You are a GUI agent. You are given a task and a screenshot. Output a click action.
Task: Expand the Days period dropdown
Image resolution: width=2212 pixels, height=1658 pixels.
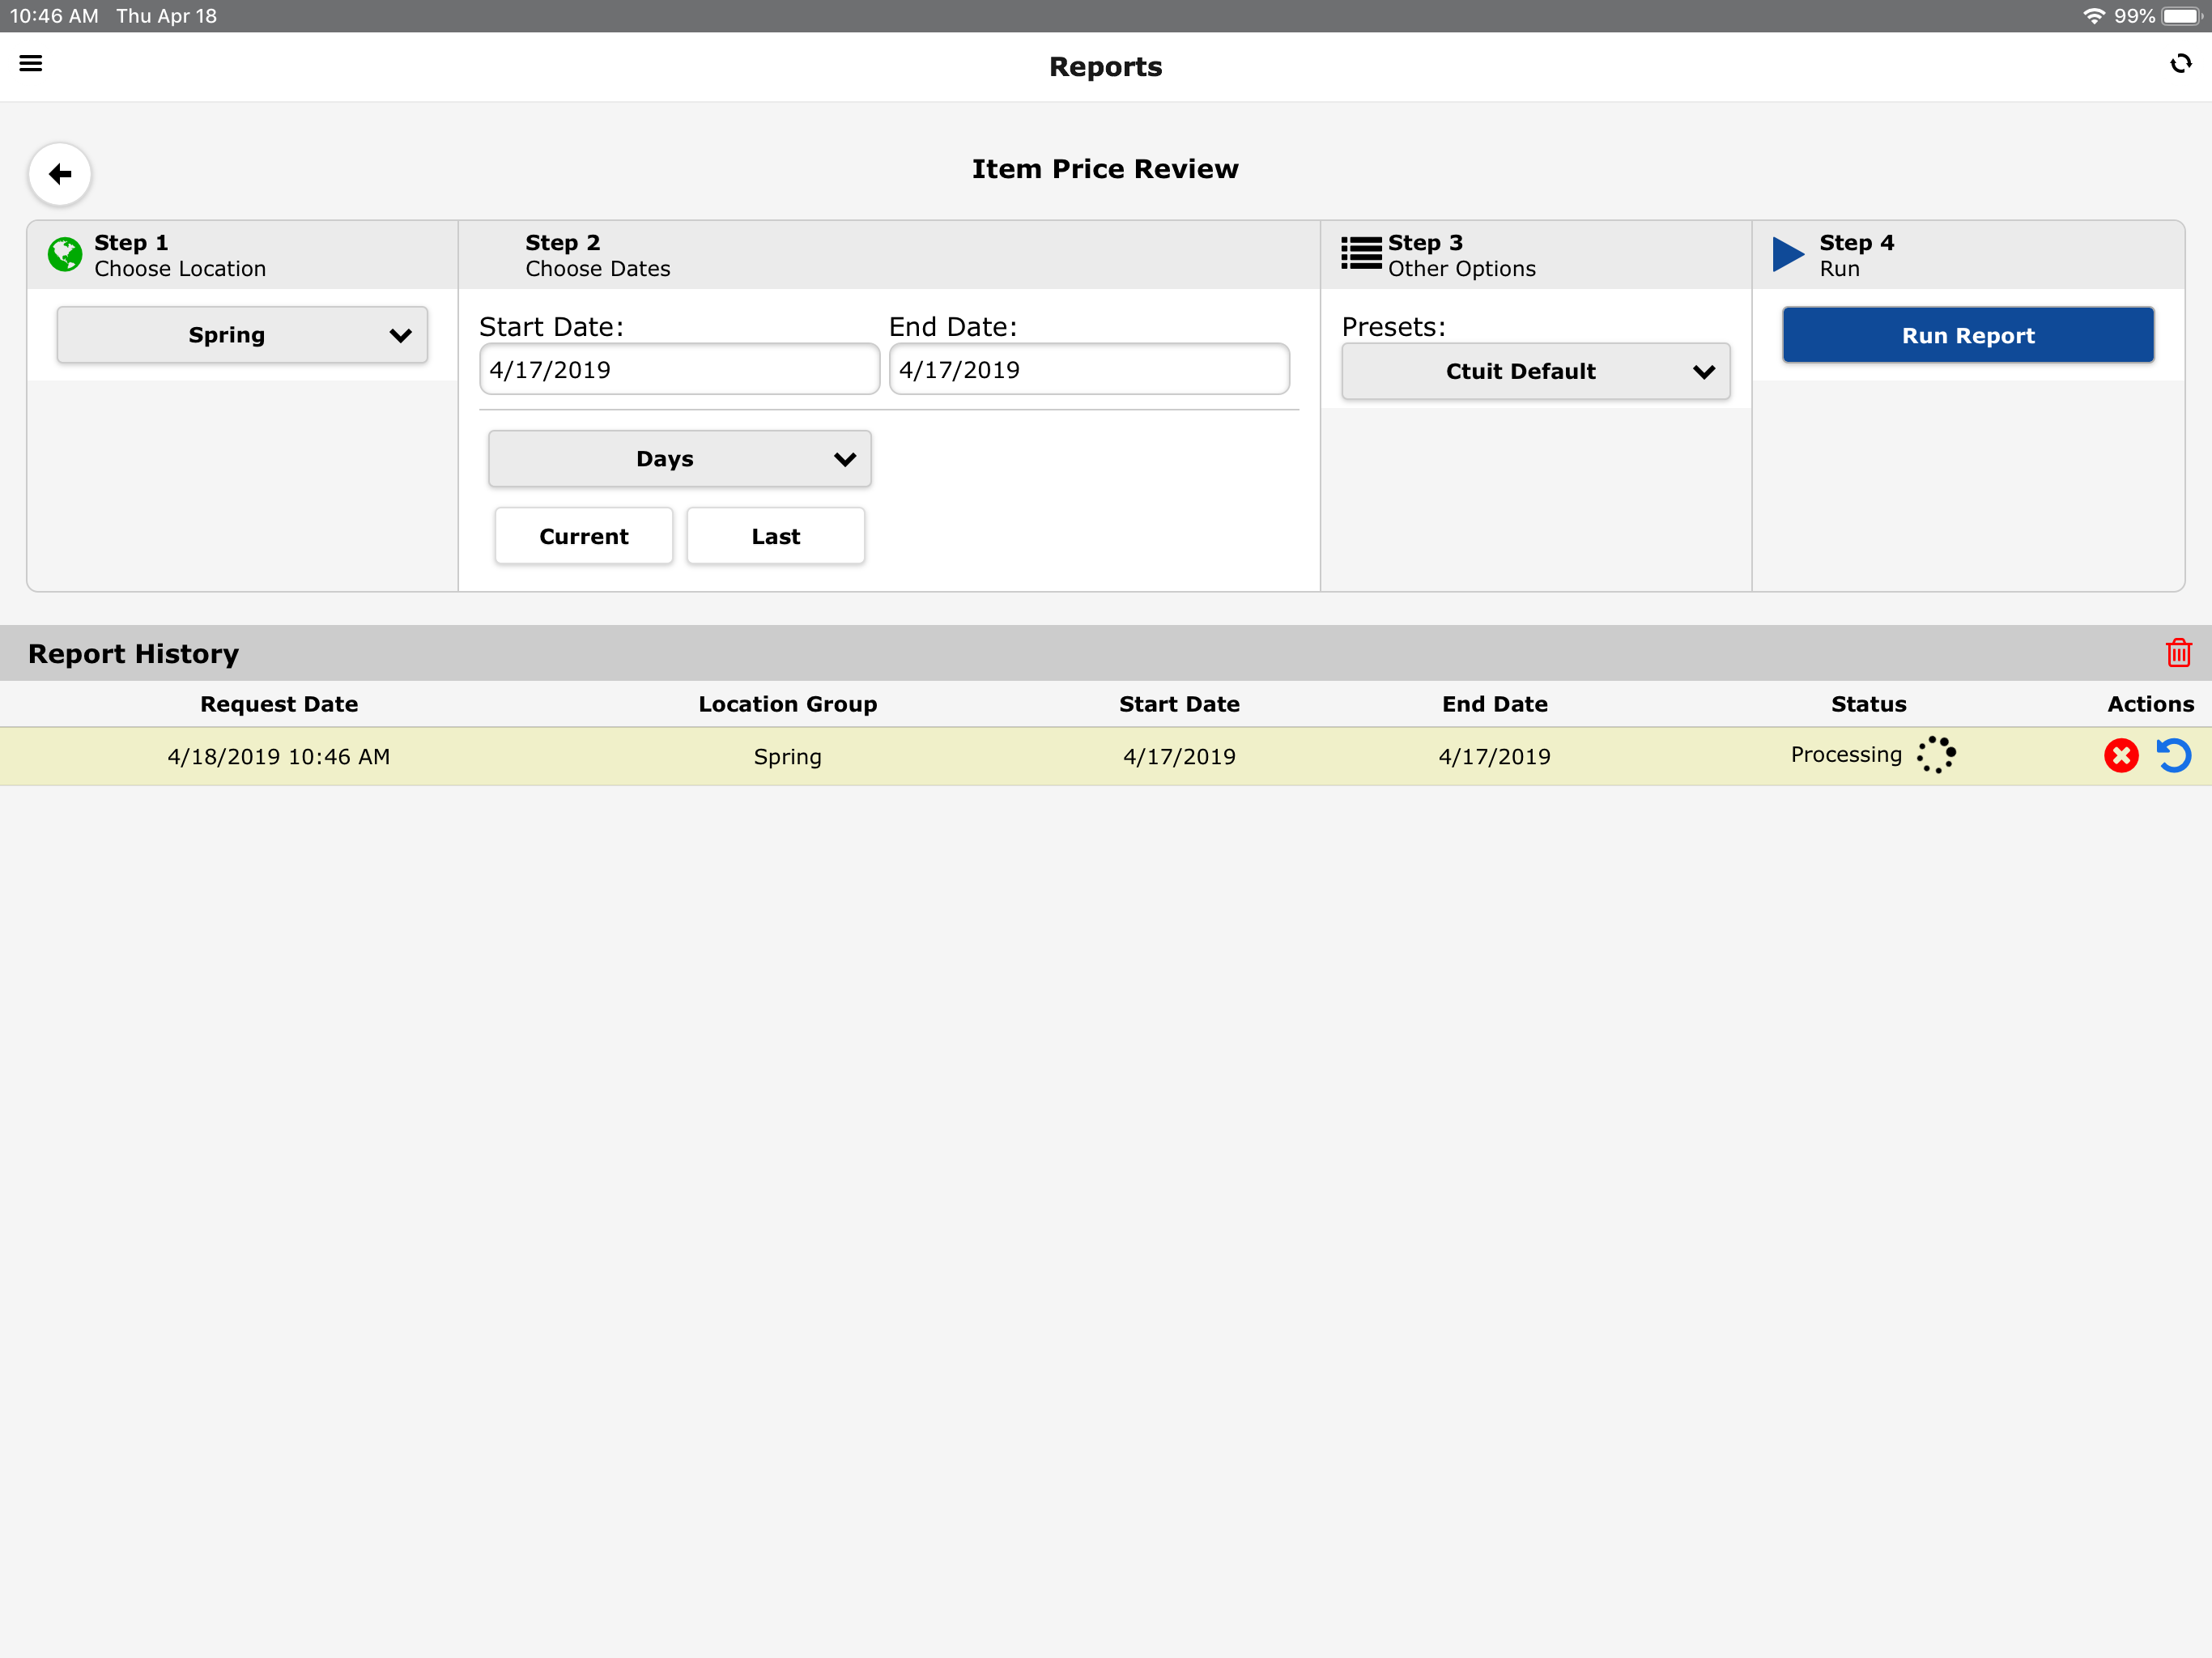click(x=679, y=459)
